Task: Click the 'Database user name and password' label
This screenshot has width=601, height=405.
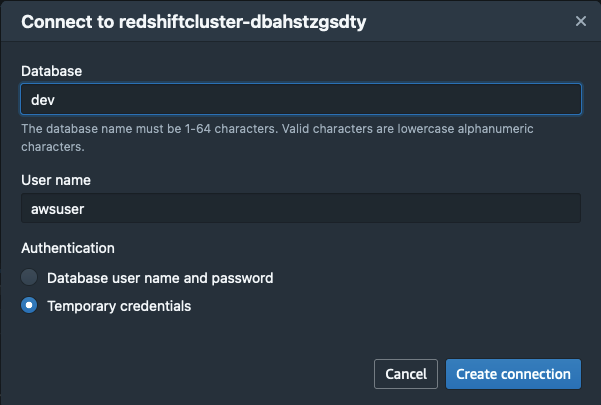Action: (x=160, y=278)
